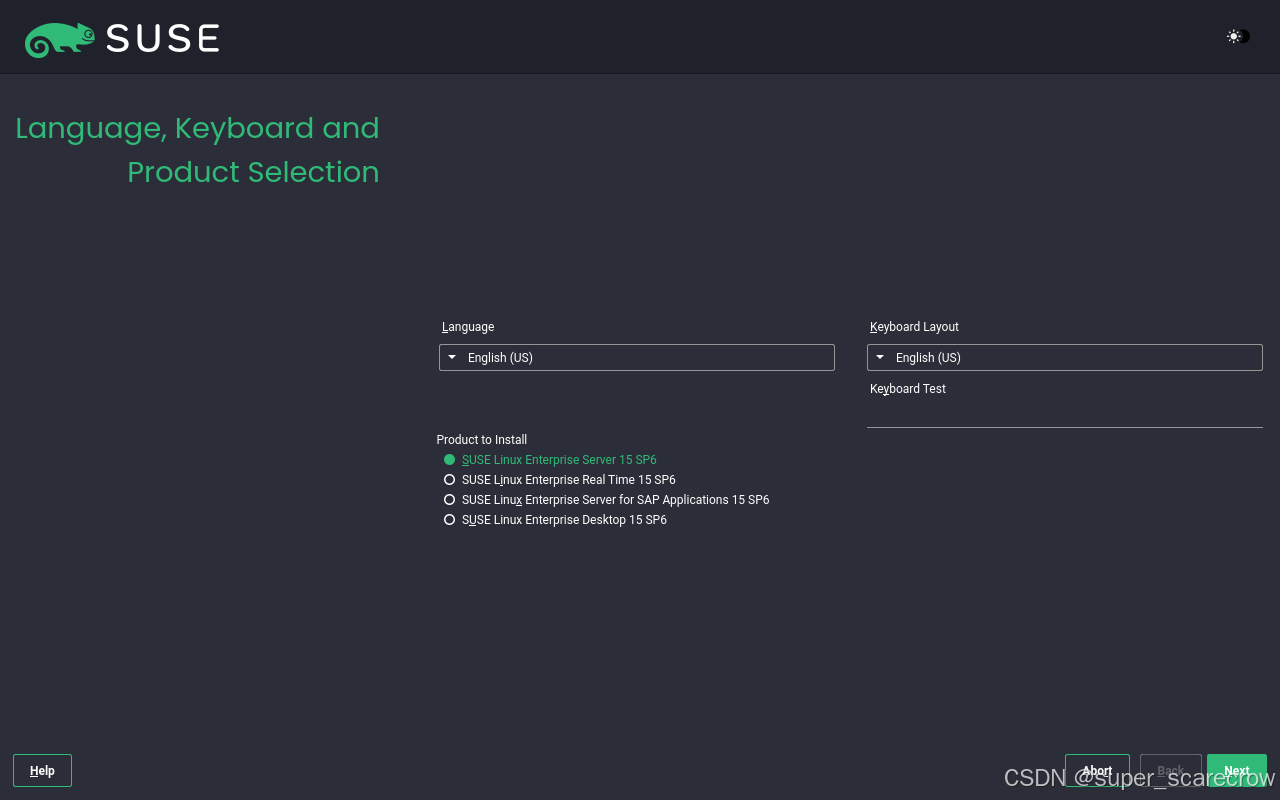Screen dimensions: 1280x800
Task: Click the Keyboard Layout label
Action: pos(914,327)
